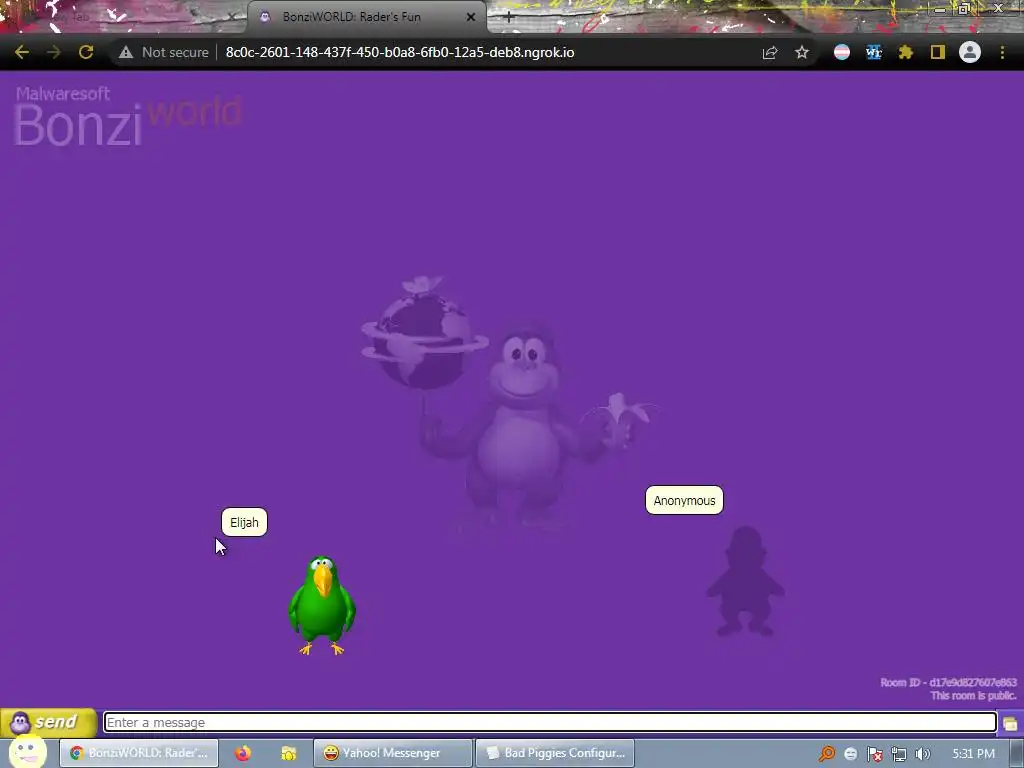The width and height of the screenshot is (1024, 768).
Task: Reload the page with the refresh icon
Action: (x=86, y=52)
